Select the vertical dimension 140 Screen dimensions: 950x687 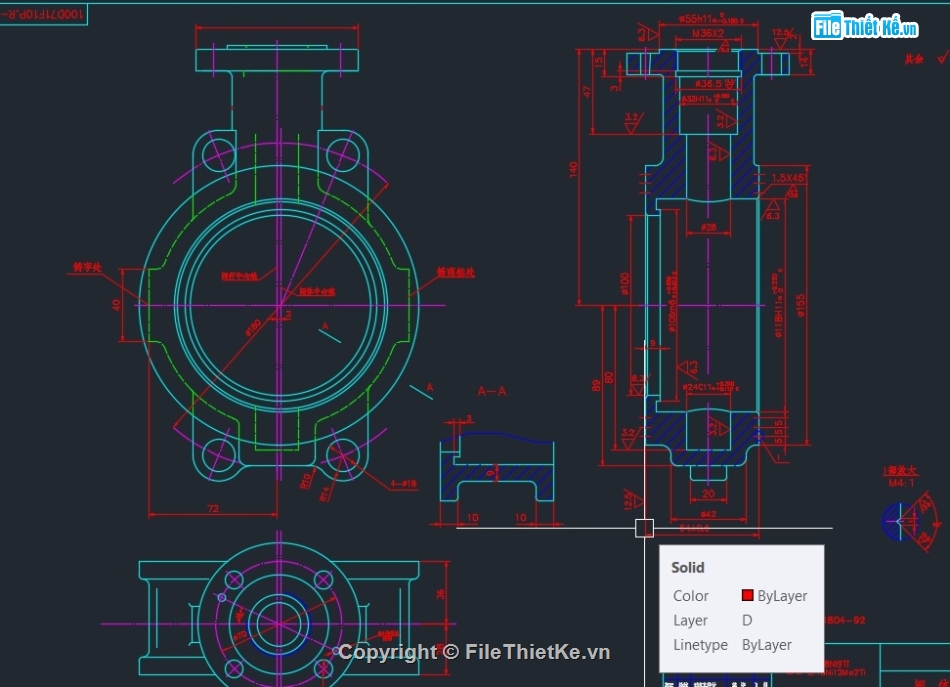coord(573,170)
